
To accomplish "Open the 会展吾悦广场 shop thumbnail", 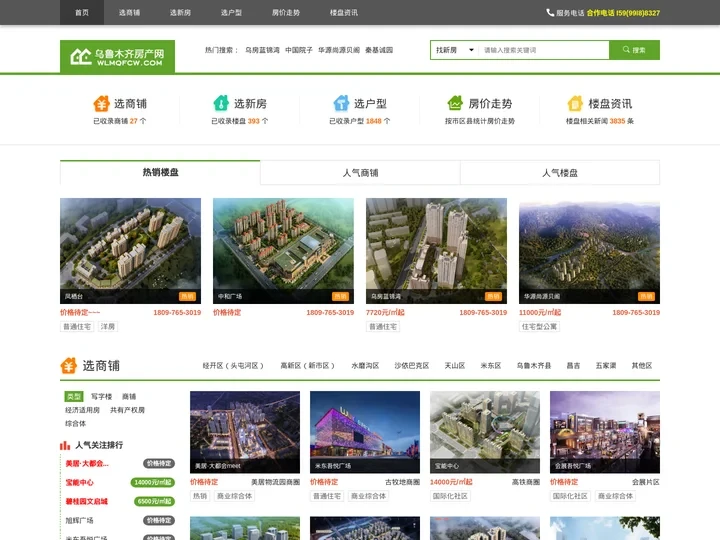I will (x=605, y=432).
